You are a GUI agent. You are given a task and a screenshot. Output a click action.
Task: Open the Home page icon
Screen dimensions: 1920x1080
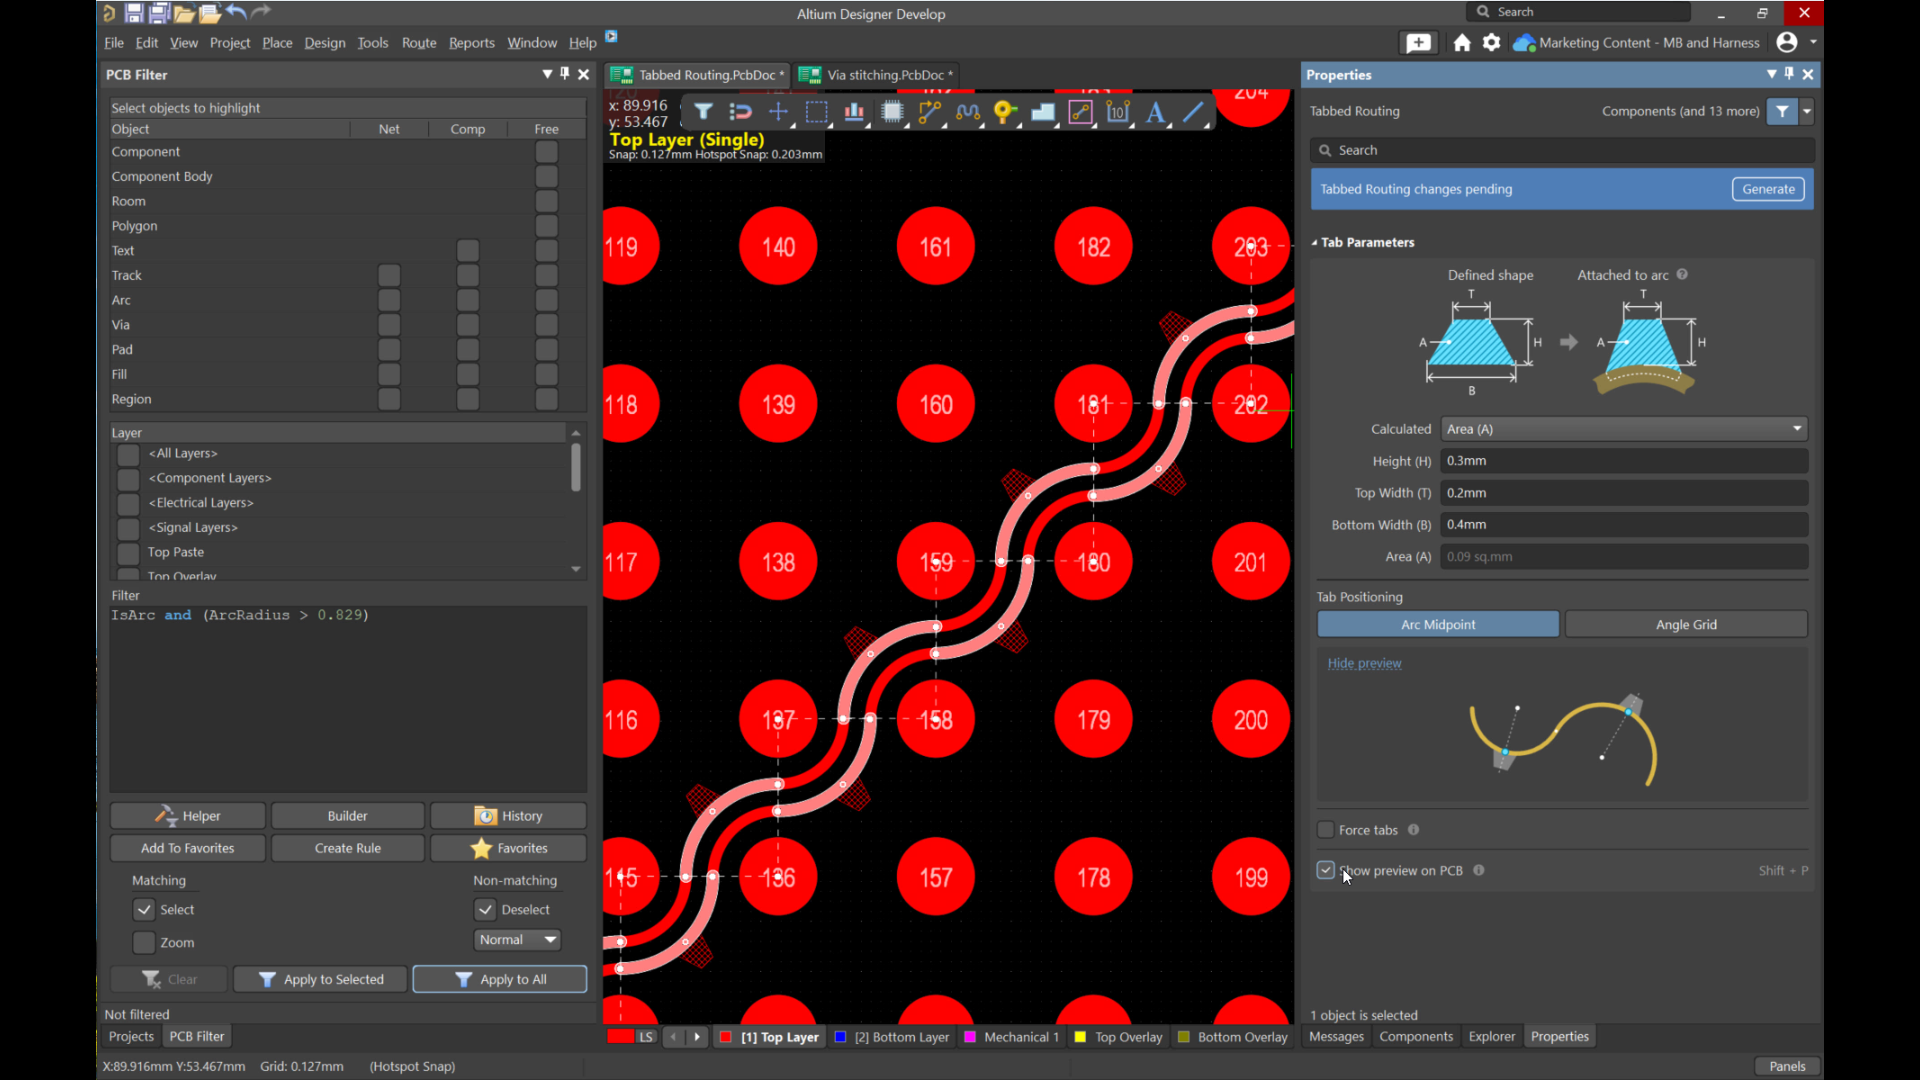pyautogui.click(x=1462, y=42)
